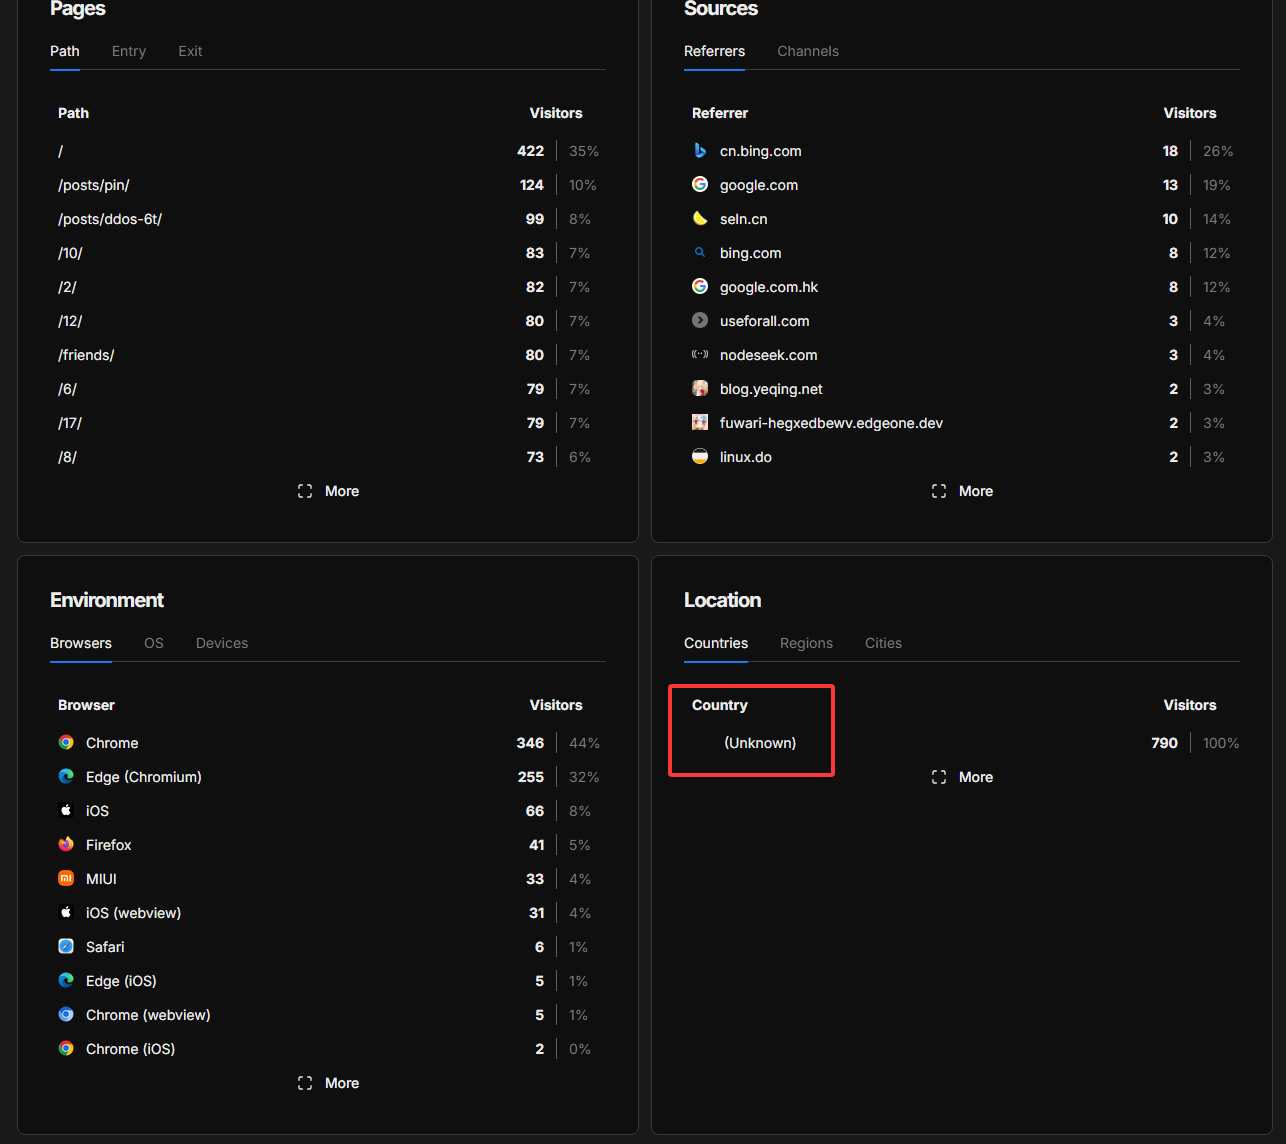
Task: Click the seln.cn yellow favicon
Action: tap(700, 219)
